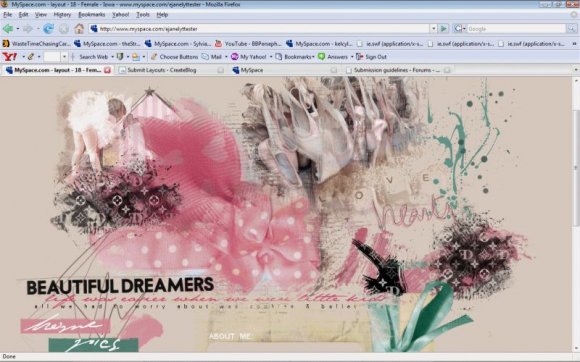
Task: Open the Tools menu
Action: point(143,15)
